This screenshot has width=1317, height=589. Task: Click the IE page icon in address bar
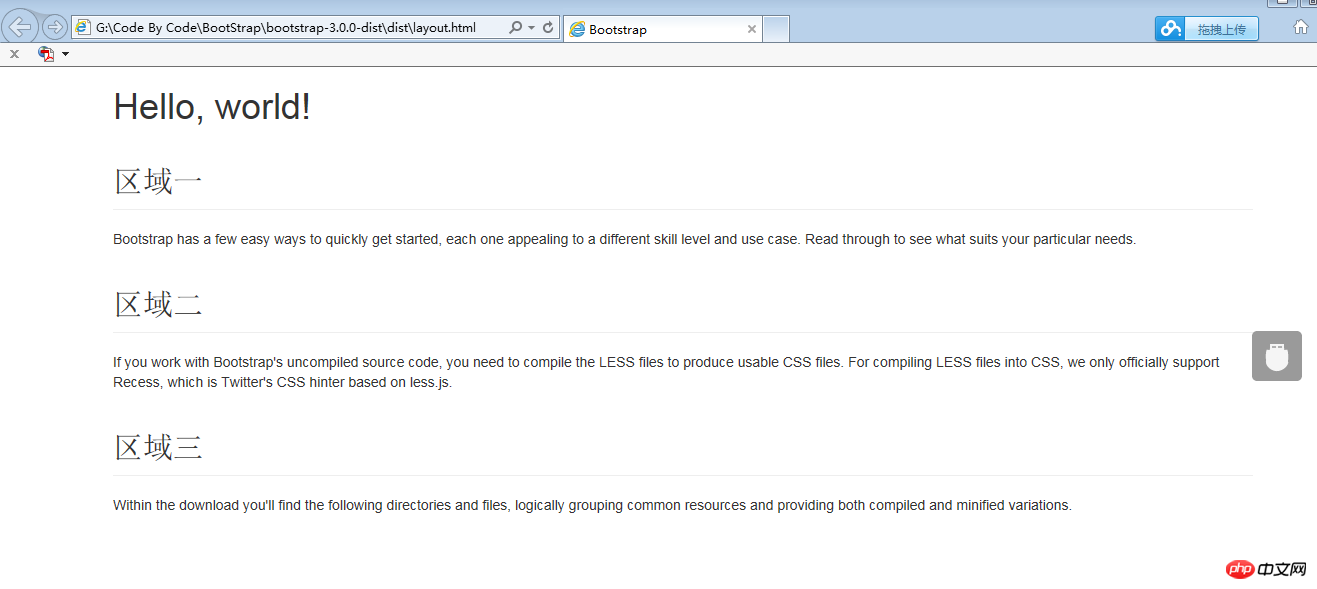point(84,28)
